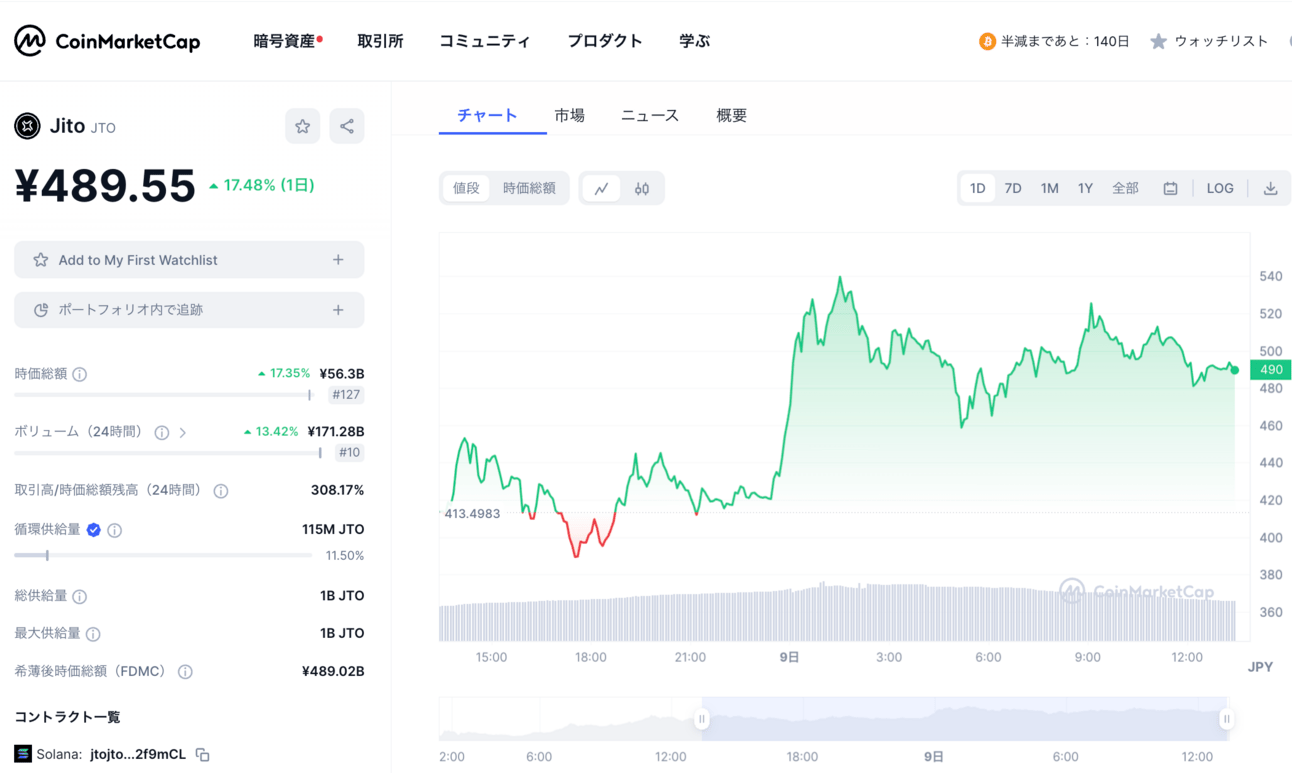Click the 115M JTO supply value
The height and width of the screenshot is (773, 1292).
tap(333, 529)
